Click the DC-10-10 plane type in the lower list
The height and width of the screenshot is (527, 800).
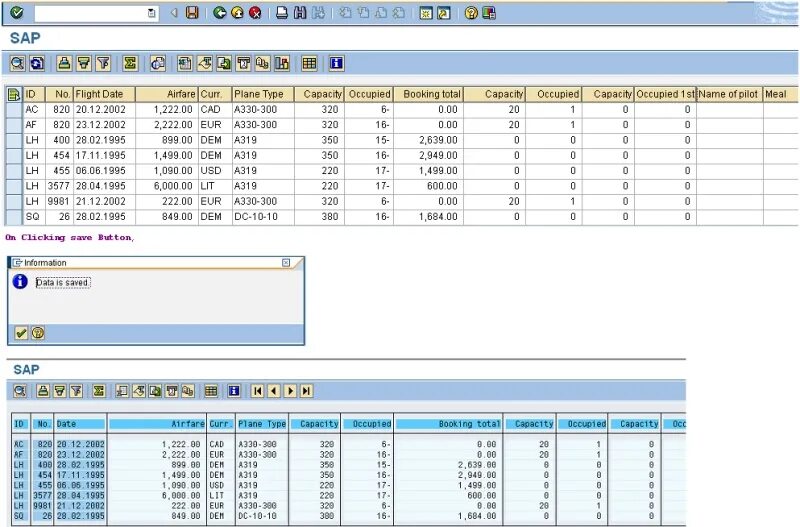[x=257, y=516]
